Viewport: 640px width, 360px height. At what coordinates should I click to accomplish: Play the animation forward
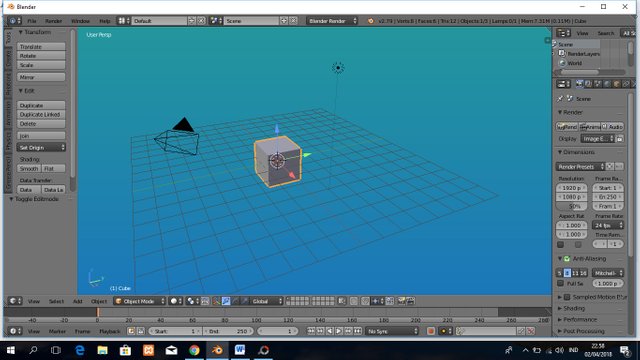coord(339,331)
